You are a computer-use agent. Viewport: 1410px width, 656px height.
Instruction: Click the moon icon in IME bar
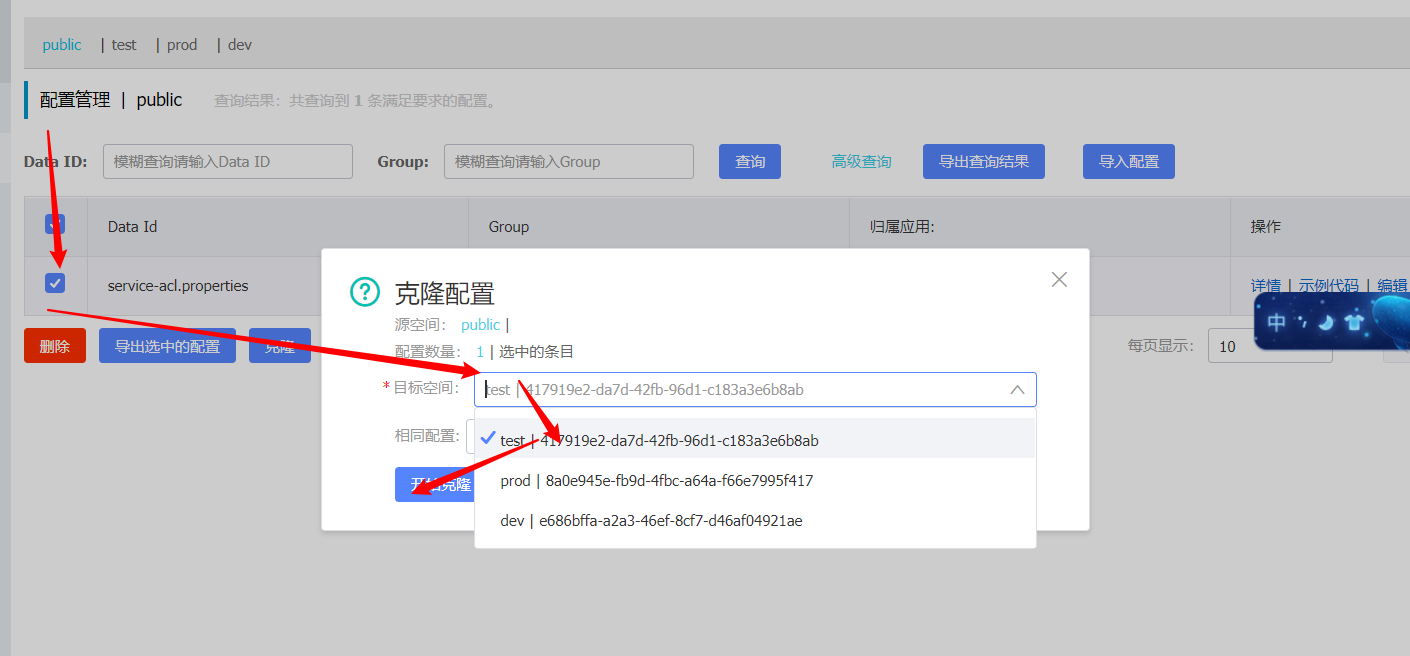point(1326,322)
